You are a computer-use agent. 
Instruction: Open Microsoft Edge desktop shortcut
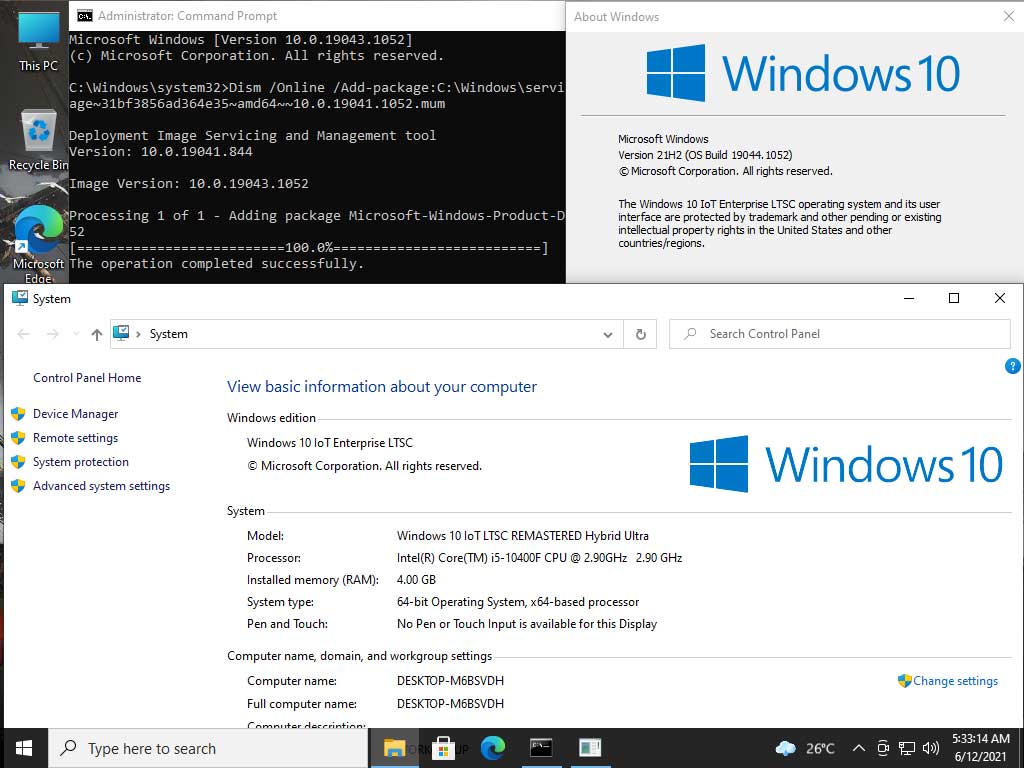coord(38,245)
